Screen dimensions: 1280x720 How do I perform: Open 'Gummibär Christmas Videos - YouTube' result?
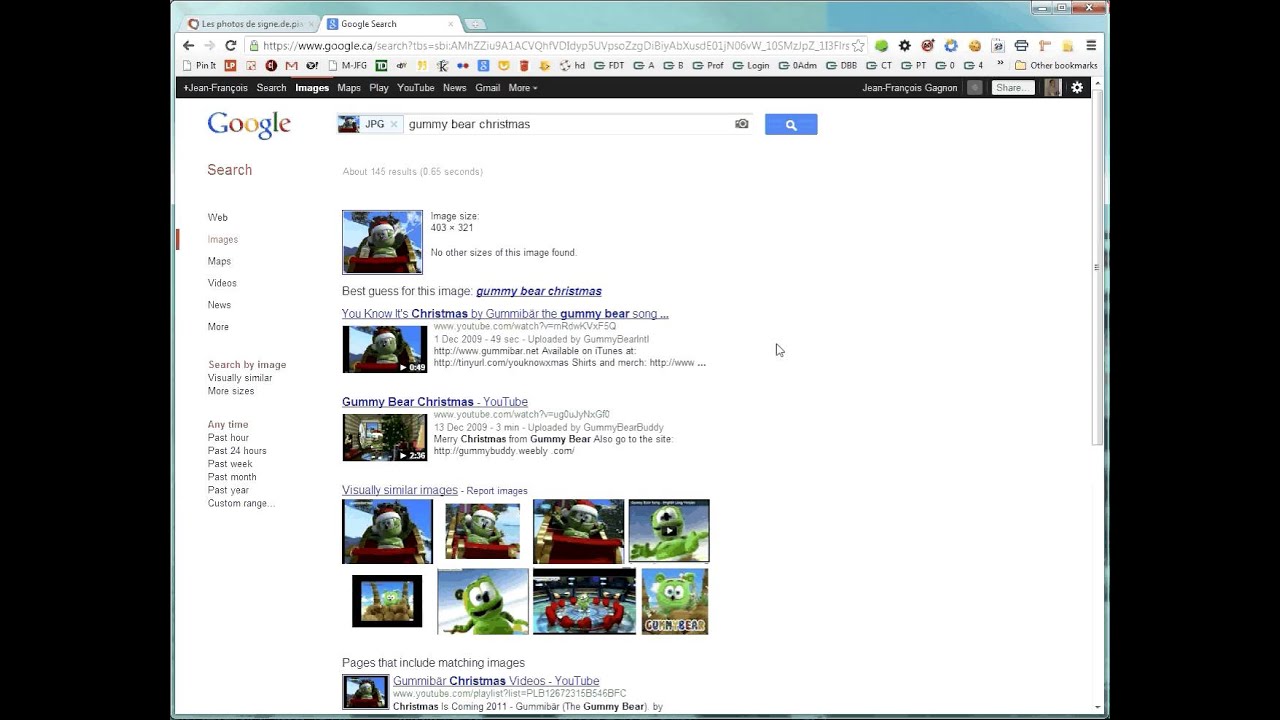click(496, 681)
